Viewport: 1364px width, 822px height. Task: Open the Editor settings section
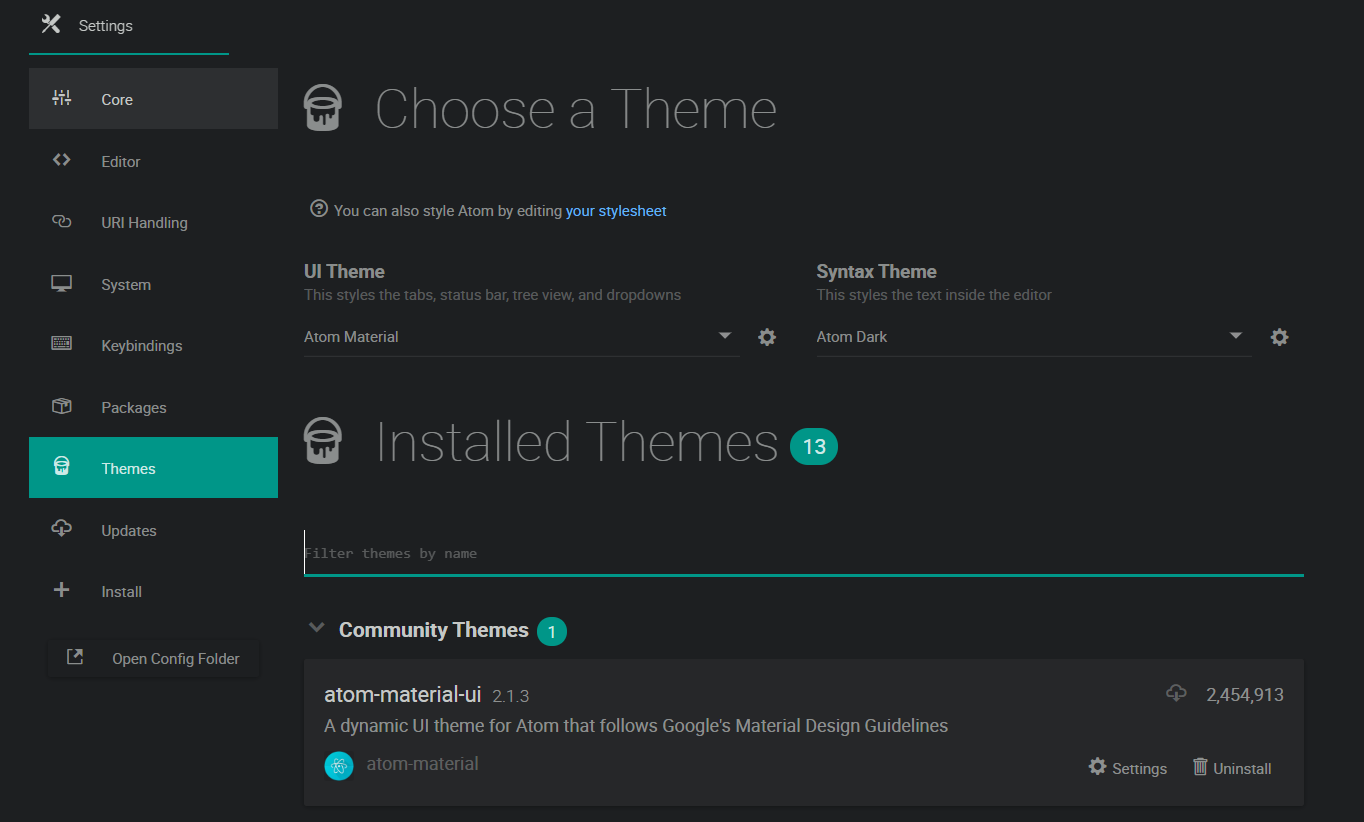coord(153,161)
